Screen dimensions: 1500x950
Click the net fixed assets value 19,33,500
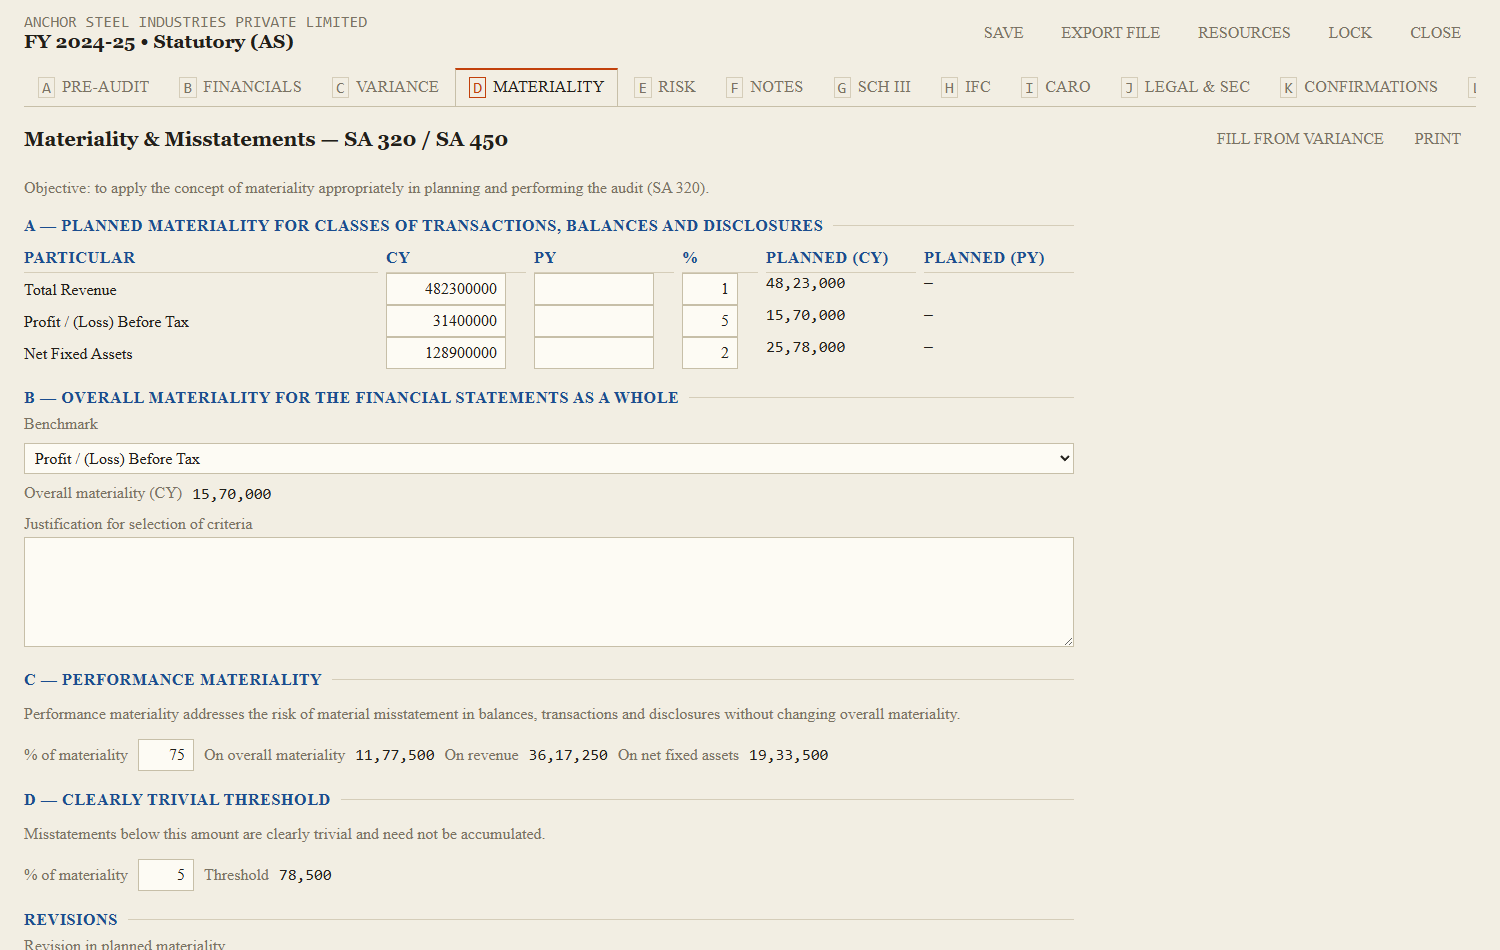(x=789, y=755)
